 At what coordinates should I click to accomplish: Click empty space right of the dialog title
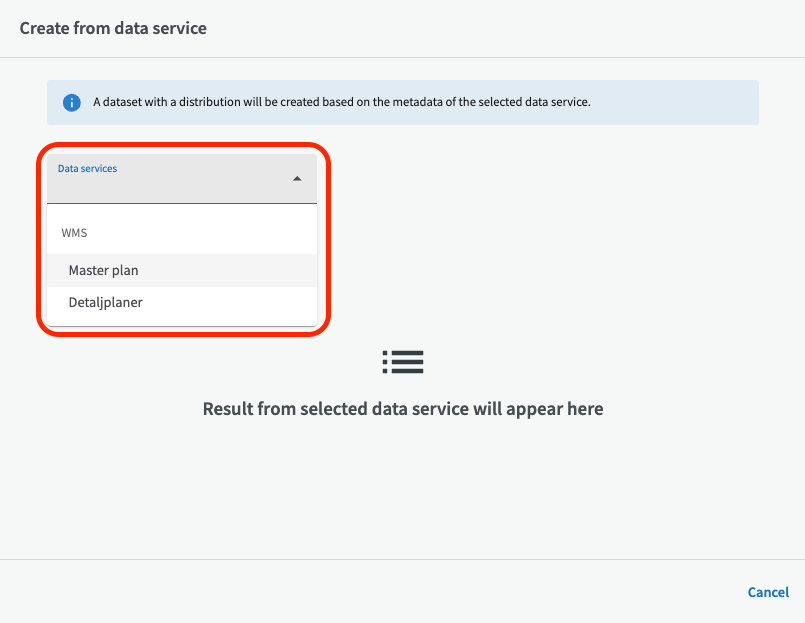click(500, 28)
